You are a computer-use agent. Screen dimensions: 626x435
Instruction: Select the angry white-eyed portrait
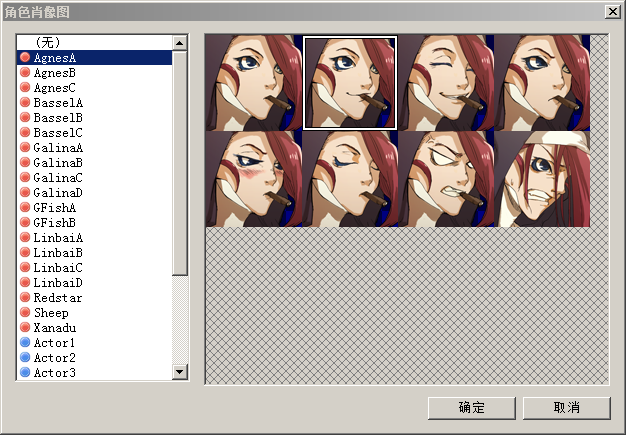(x=446, y=179)
